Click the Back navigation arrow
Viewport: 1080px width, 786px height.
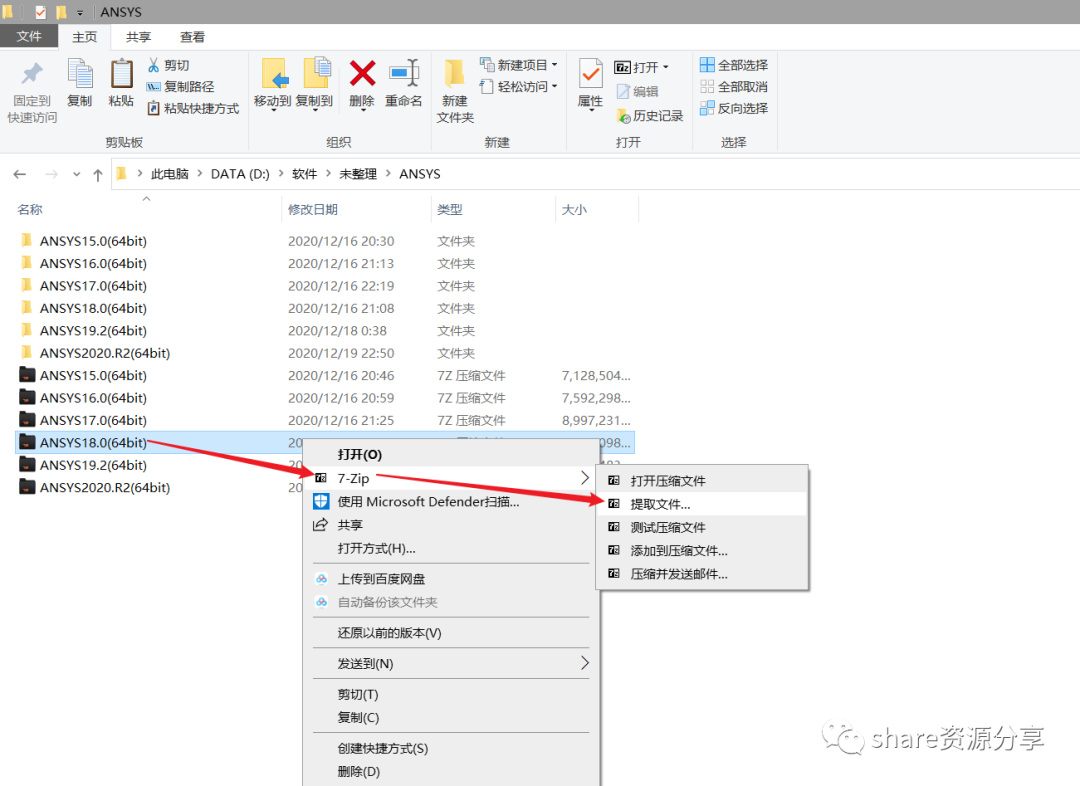(x=20, y=174)
